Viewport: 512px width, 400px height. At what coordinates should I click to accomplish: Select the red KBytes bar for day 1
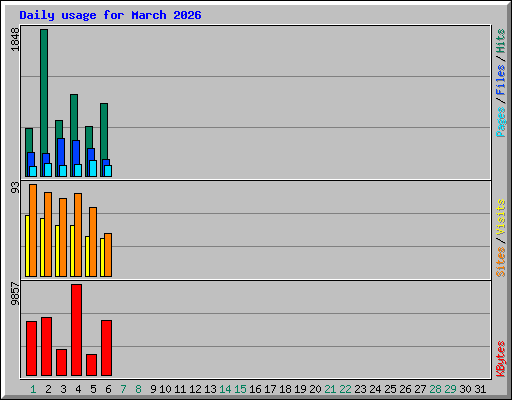(31, 348)
